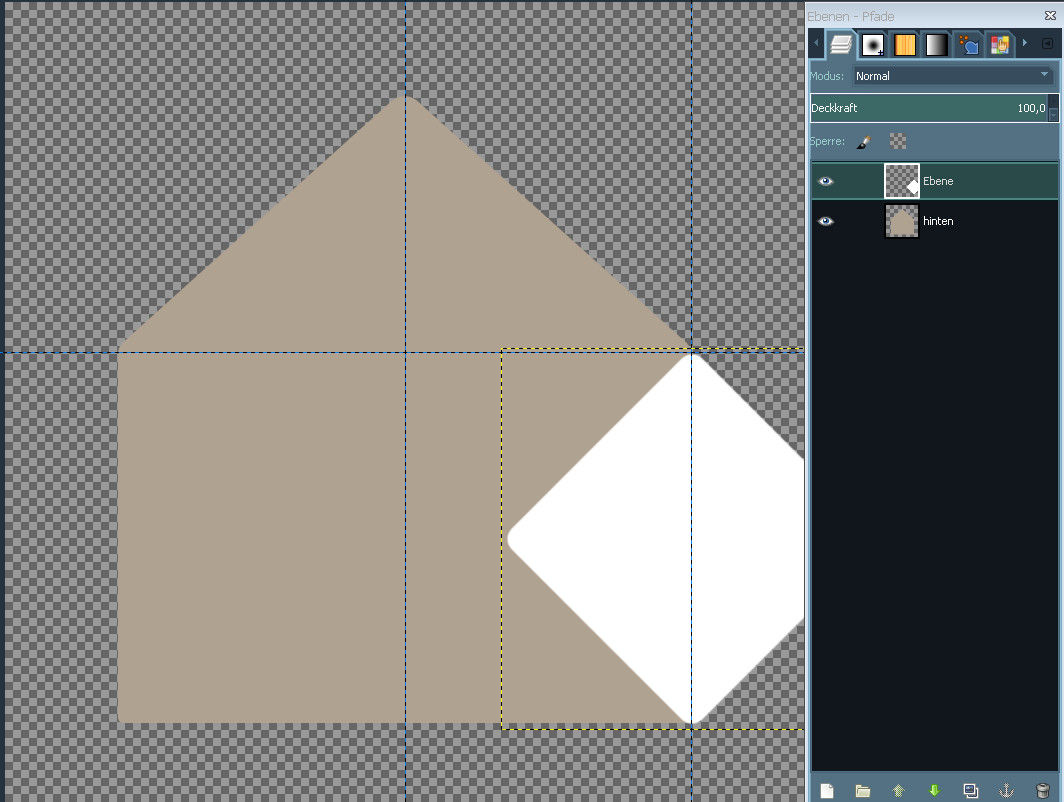Create a new layer with the page icon

click(x=827, y=791)
